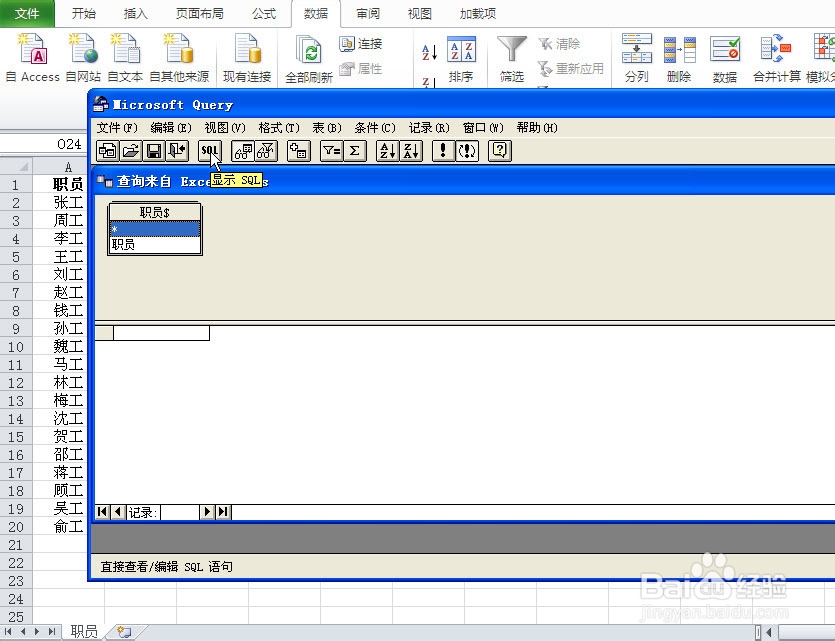This screenshot has width=835, height=641.
Task: Click insert new worksheet tab icon
Action: click(125, 631)
